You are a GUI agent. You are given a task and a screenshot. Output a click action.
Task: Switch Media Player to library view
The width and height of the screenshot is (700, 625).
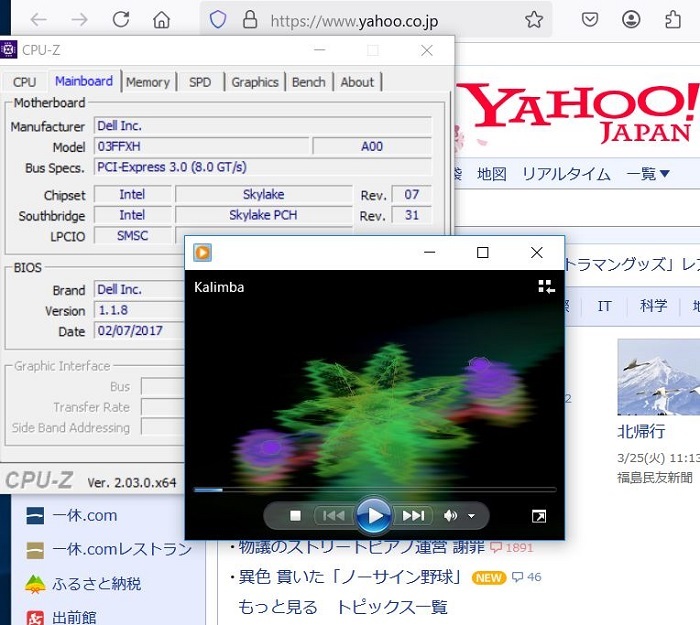546,286
